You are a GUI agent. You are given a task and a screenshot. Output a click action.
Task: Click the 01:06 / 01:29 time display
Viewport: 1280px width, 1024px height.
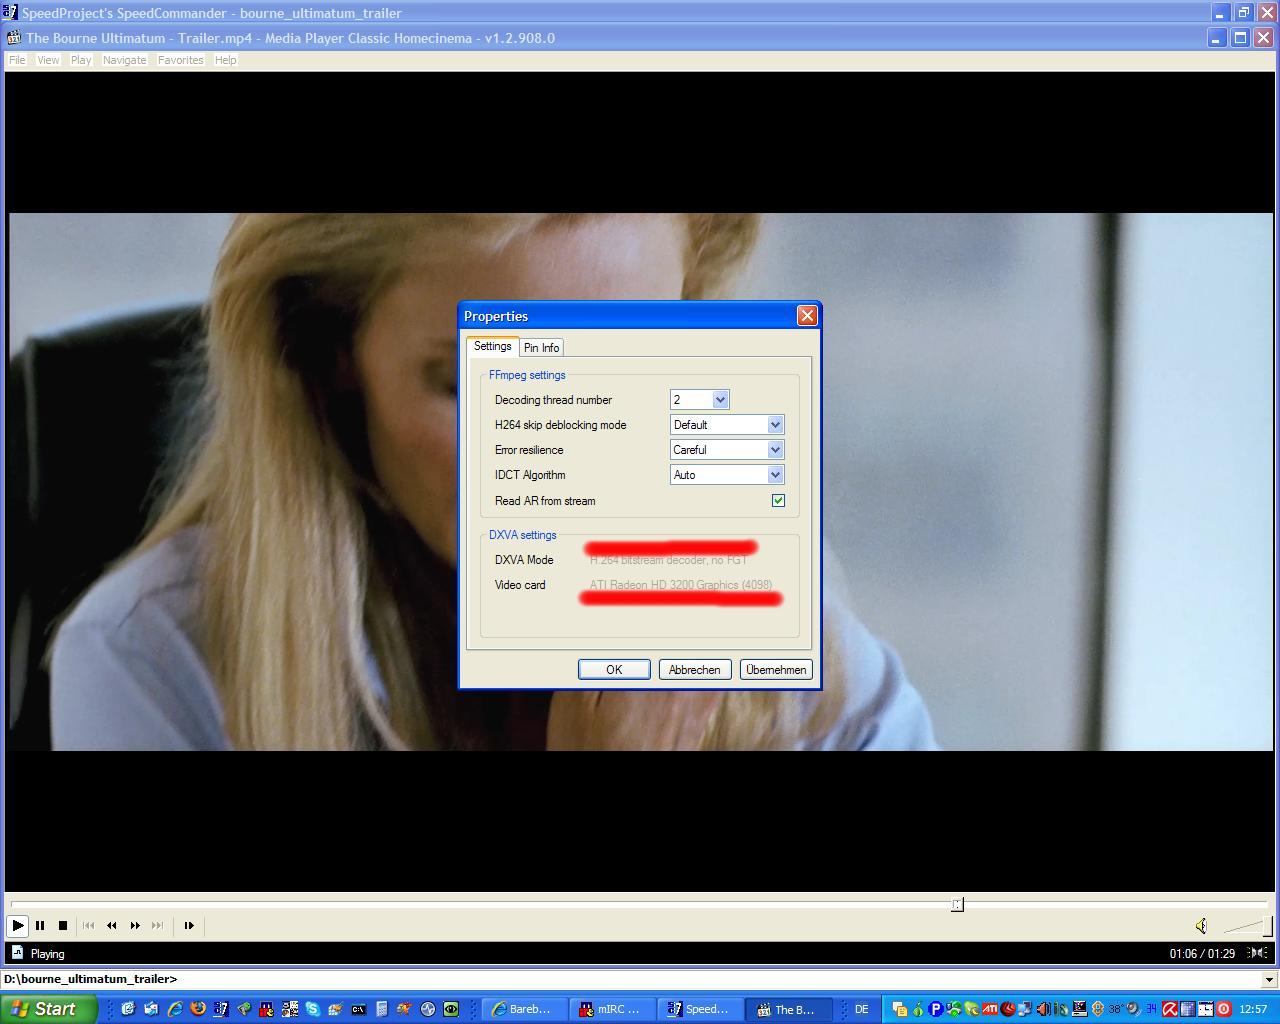pyautogui.click(x=1202, y=953)
